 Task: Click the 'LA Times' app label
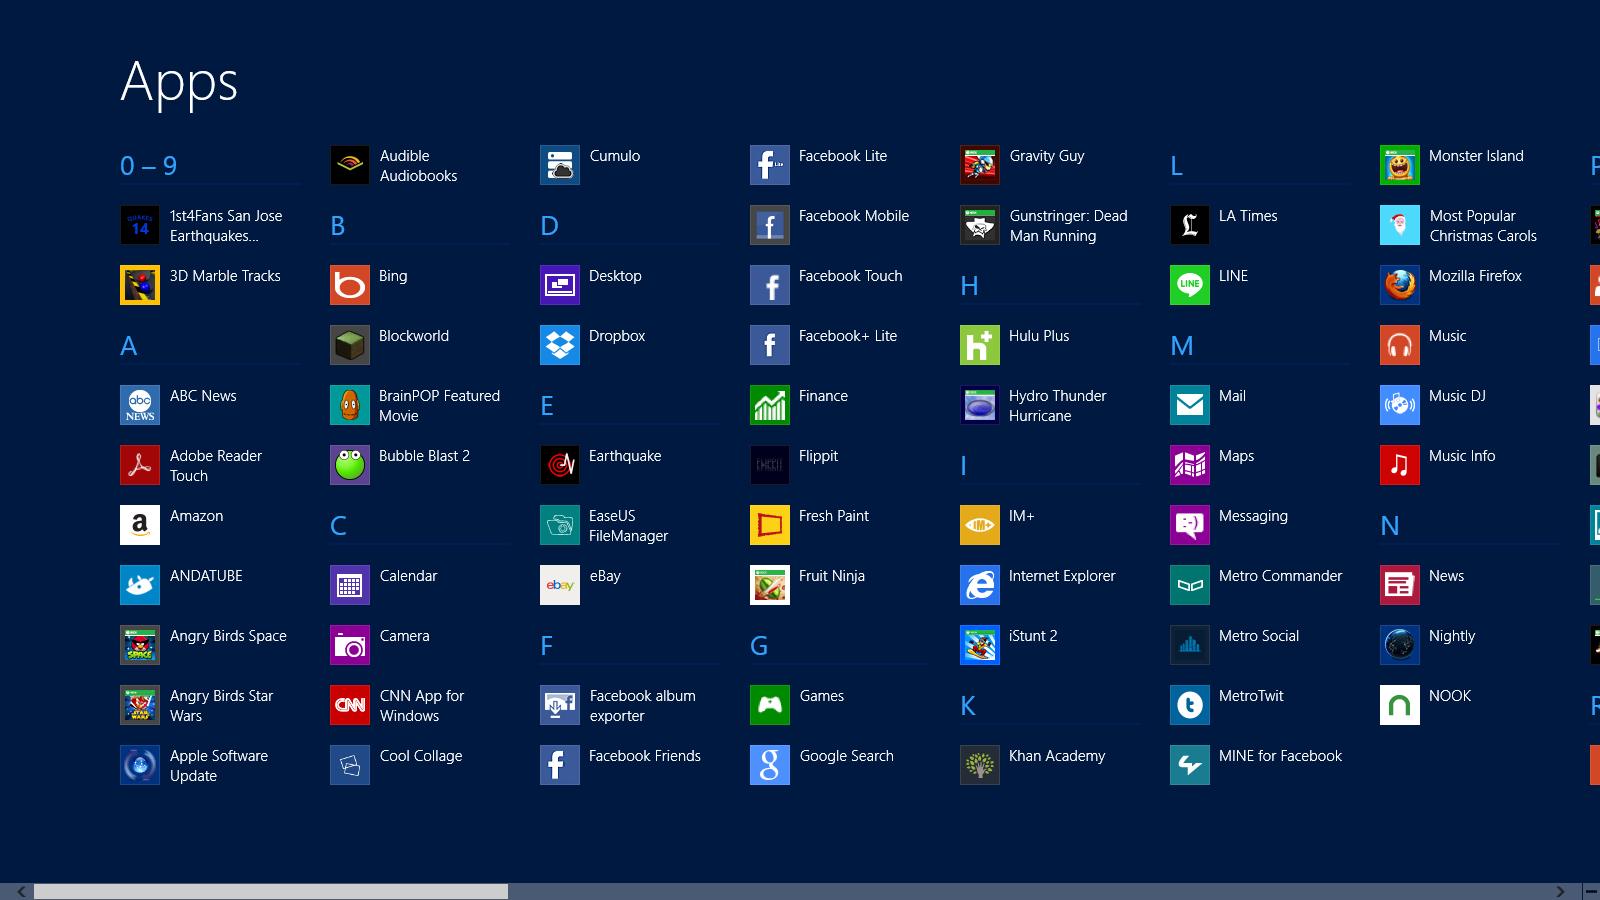(x=1248, y=216)
